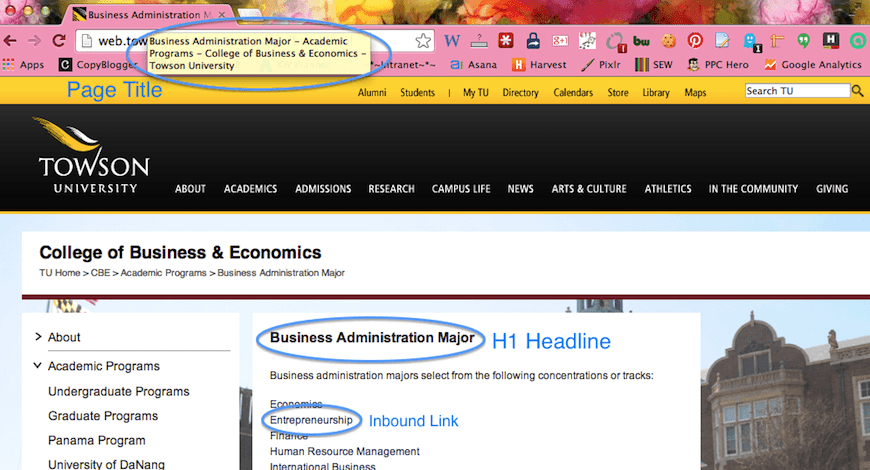Click the circular arrows extension with red badge

[x=615, y=42]
